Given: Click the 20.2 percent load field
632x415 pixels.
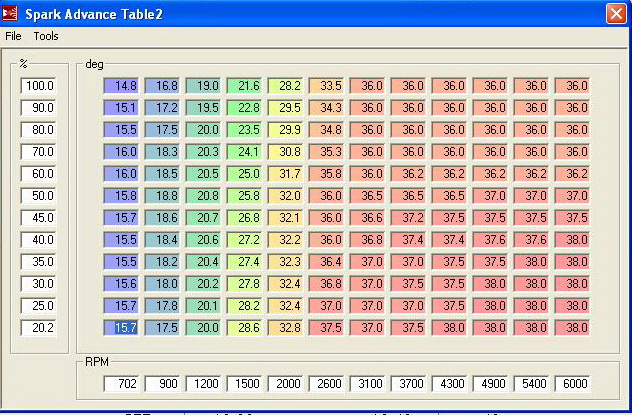Looking at the screenshot, I should [x=38, y=327].
